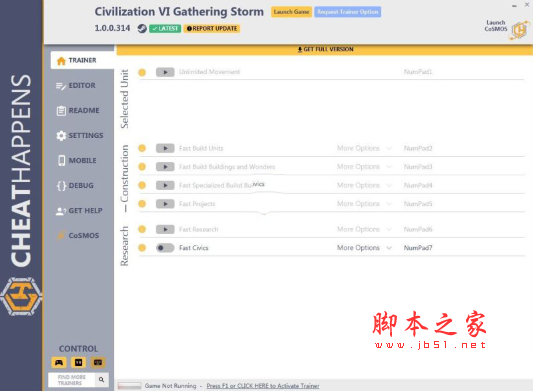Click the Get Full Version banner
The height and width of the screenshot is (391, 533).
[325, 50]
